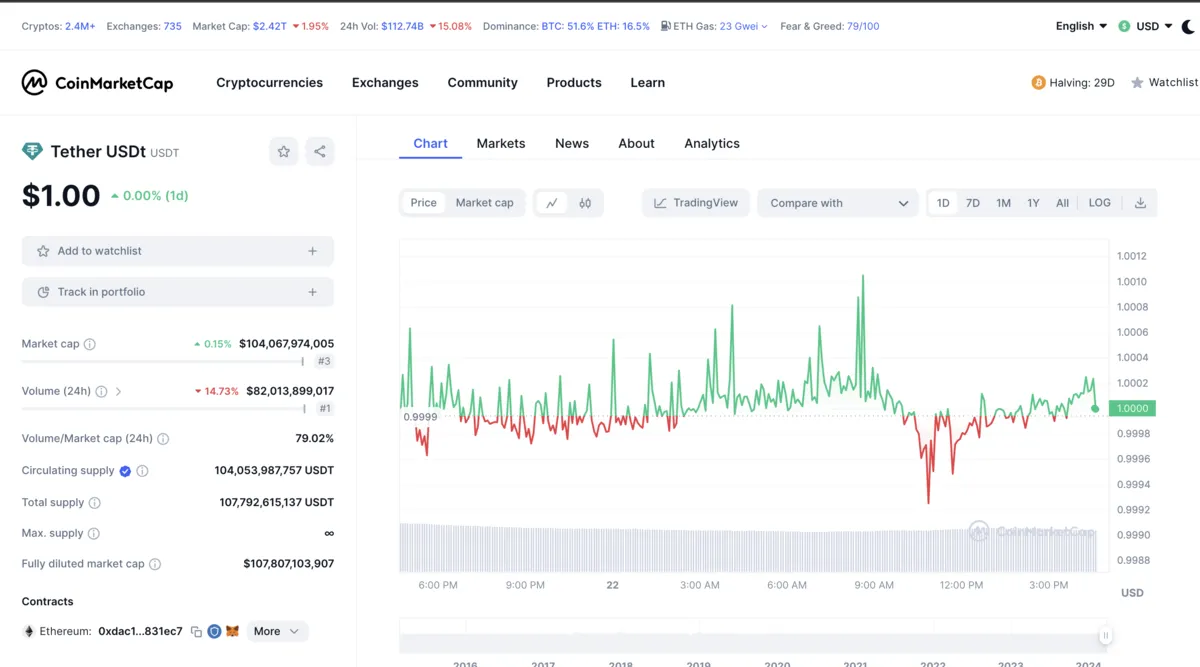Open the Fear & Greed 79/100 link
The image size is (1200, 667).
point(830,26)
